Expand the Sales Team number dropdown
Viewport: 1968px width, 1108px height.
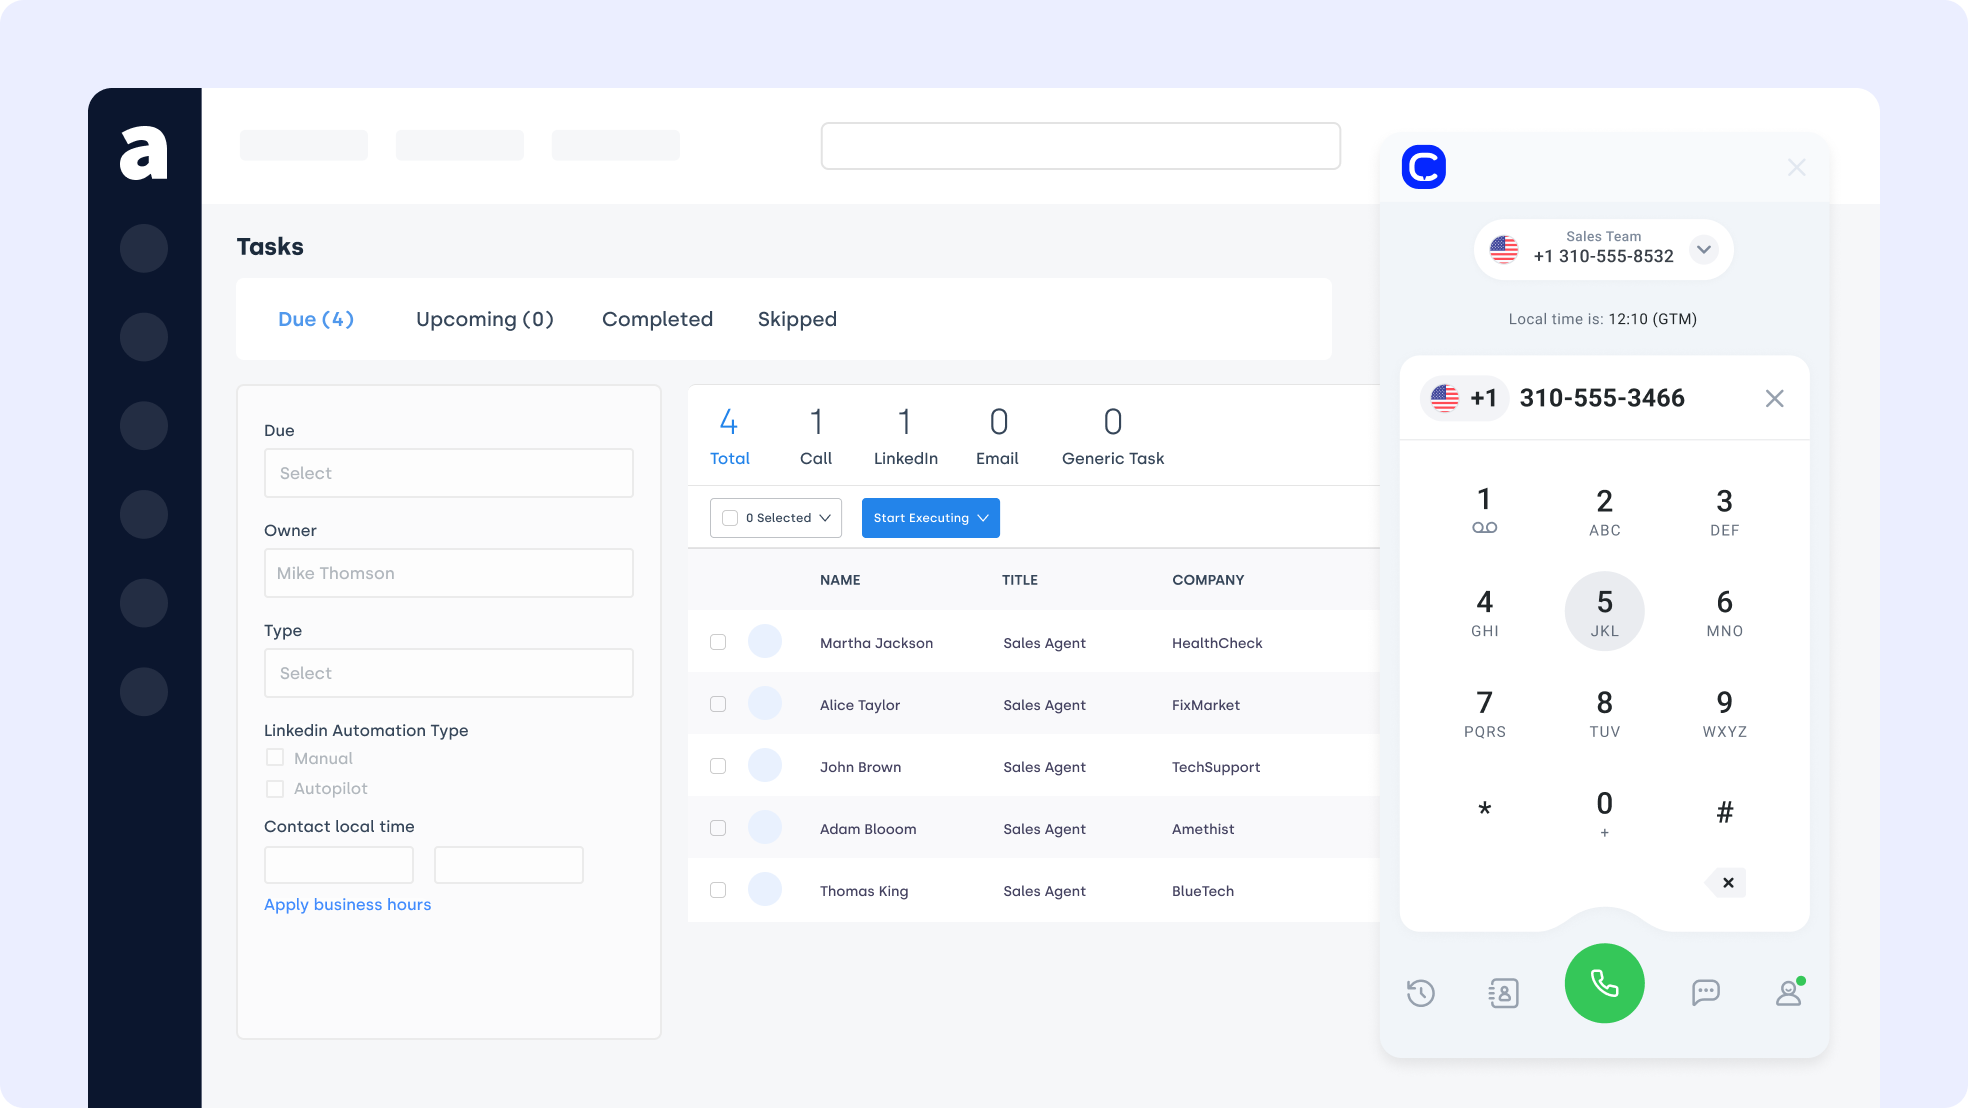coord(1703,249)
